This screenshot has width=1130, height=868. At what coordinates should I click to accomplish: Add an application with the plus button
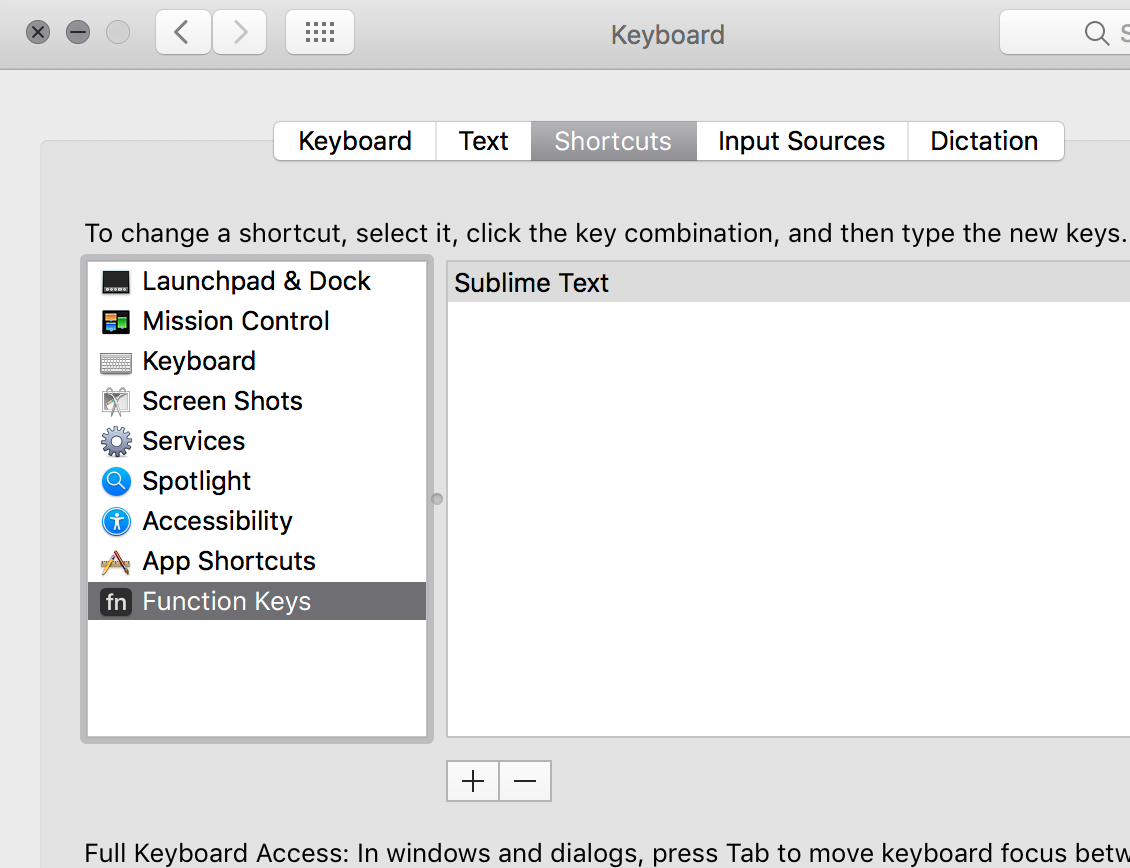tap(473, 781)
